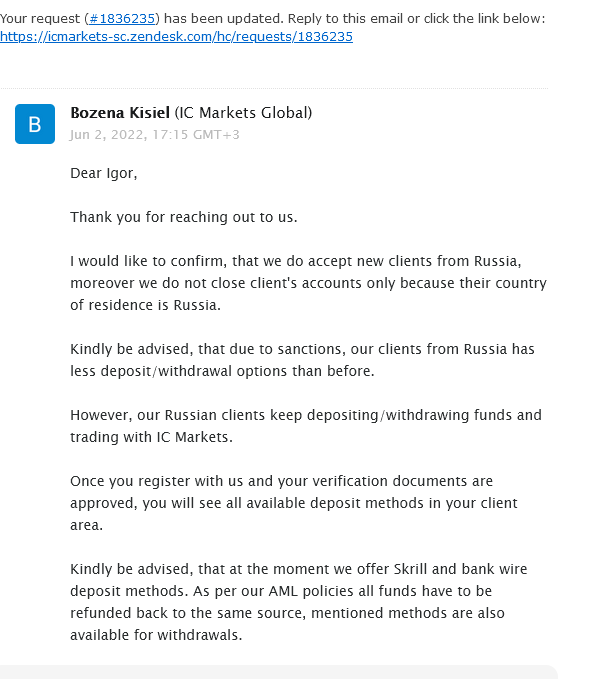Click the word Skrill in last paragraph
This screenshot has width=590, height=679.
pyautogui.click(x=411, y=569)
